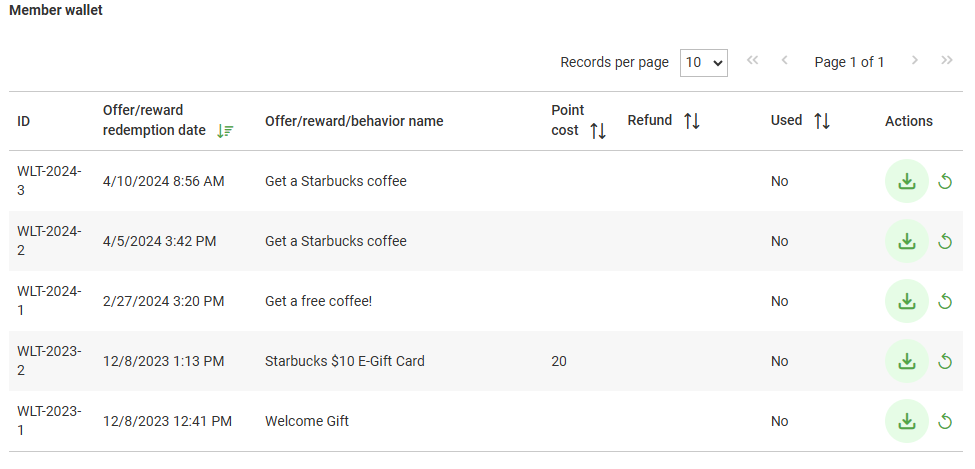Download the WLT-2024-3 wallet entry

click(x=907, y=181)
